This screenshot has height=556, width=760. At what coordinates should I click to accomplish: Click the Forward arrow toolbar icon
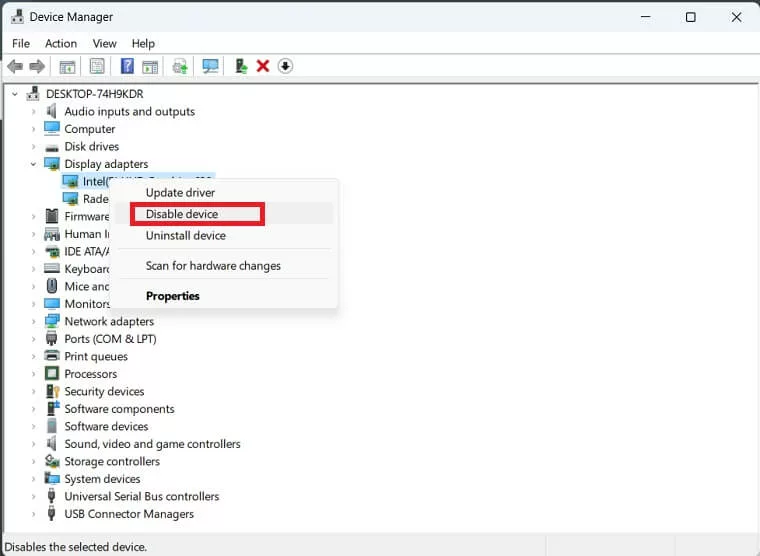37,66
